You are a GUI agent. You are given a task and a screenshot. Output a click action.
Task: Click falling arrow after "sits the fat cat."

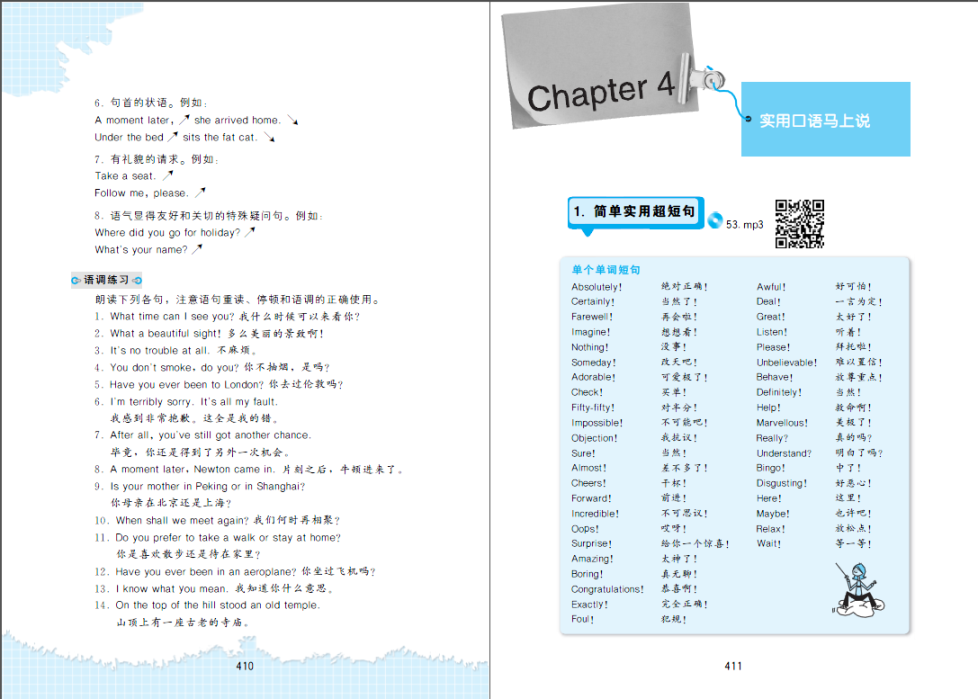tap(269, 137)
